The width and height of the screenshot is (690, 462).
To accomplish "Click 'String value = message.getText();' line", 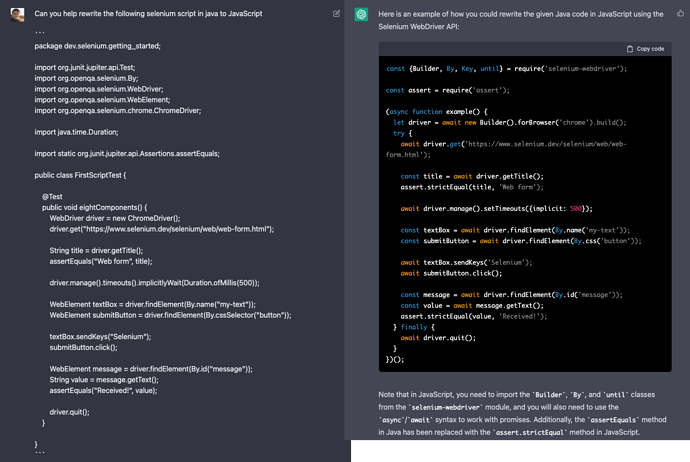I will (x=104, y=380).
